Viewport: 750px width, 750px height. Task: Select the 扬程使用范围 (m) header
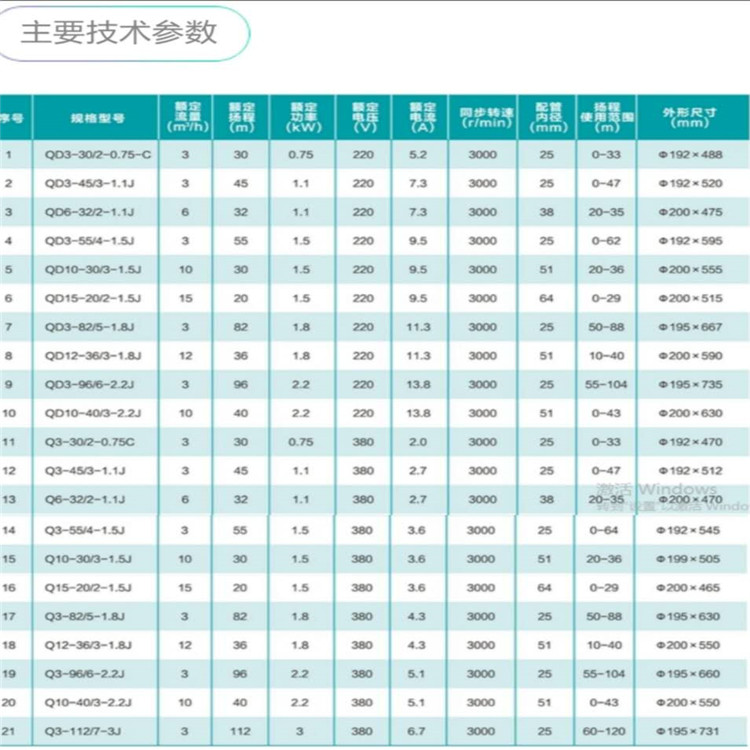click(606, 117)
